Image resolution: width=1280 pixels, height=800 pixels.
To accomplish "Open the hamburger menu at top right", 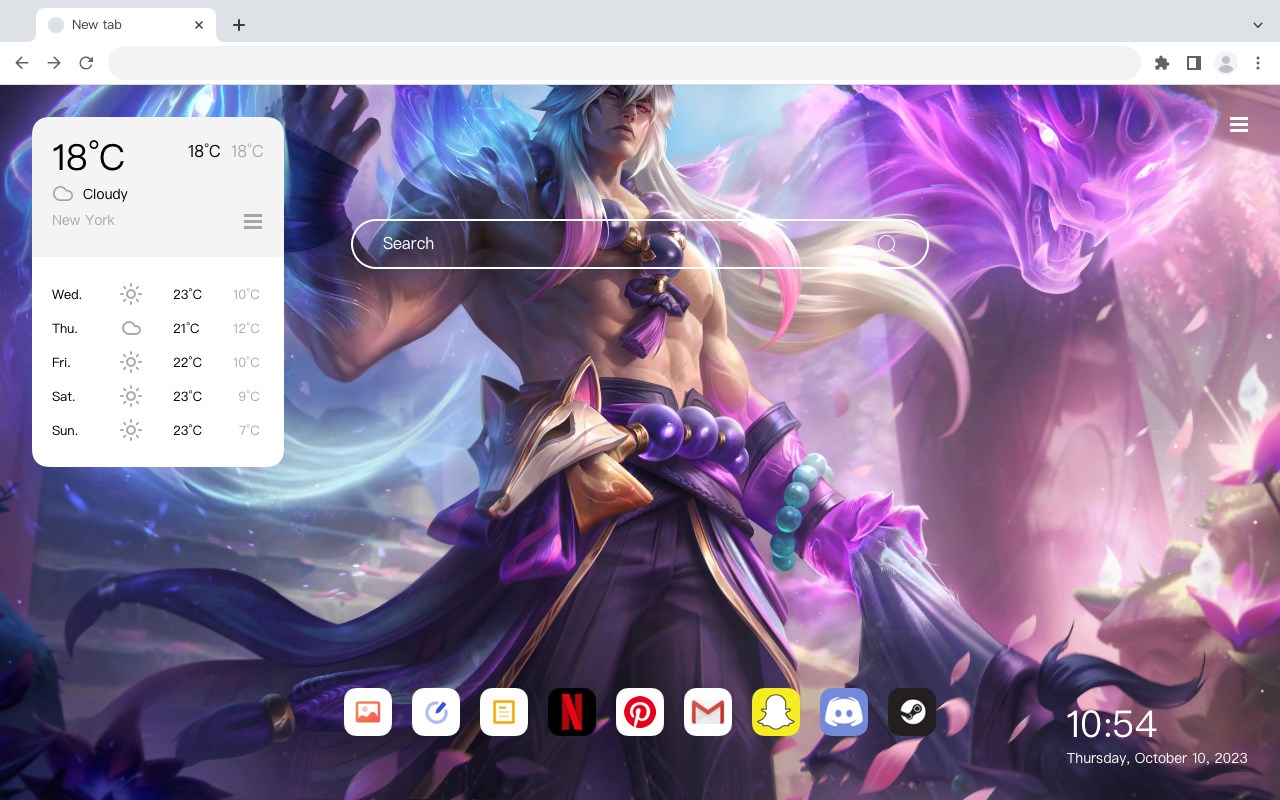I will 1239,125.
